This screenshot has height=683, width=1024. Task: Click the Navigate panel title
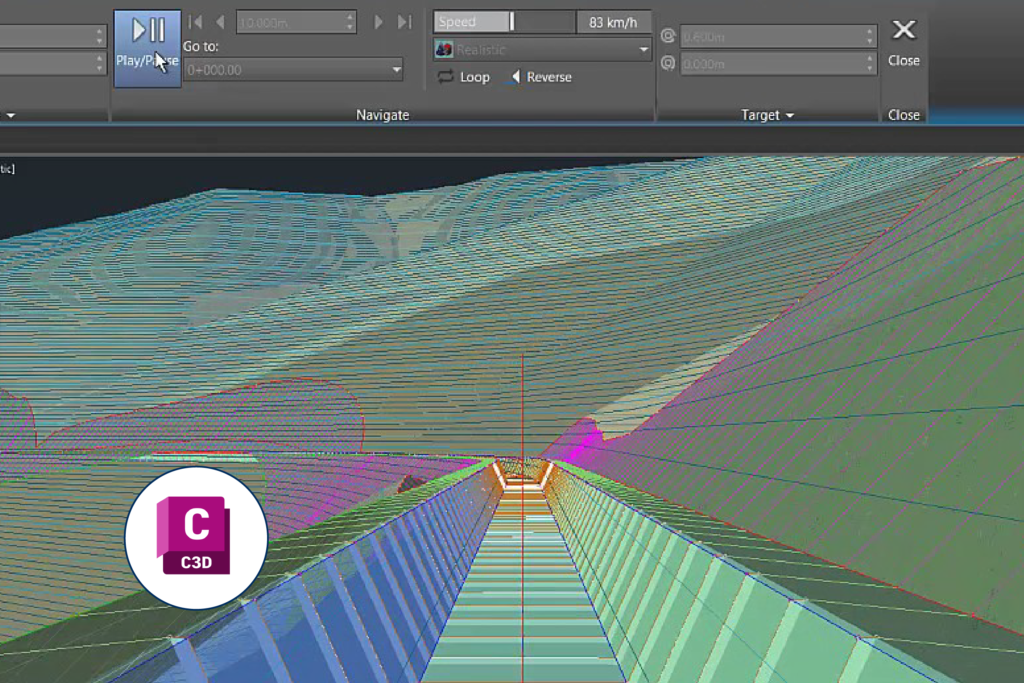382,115
